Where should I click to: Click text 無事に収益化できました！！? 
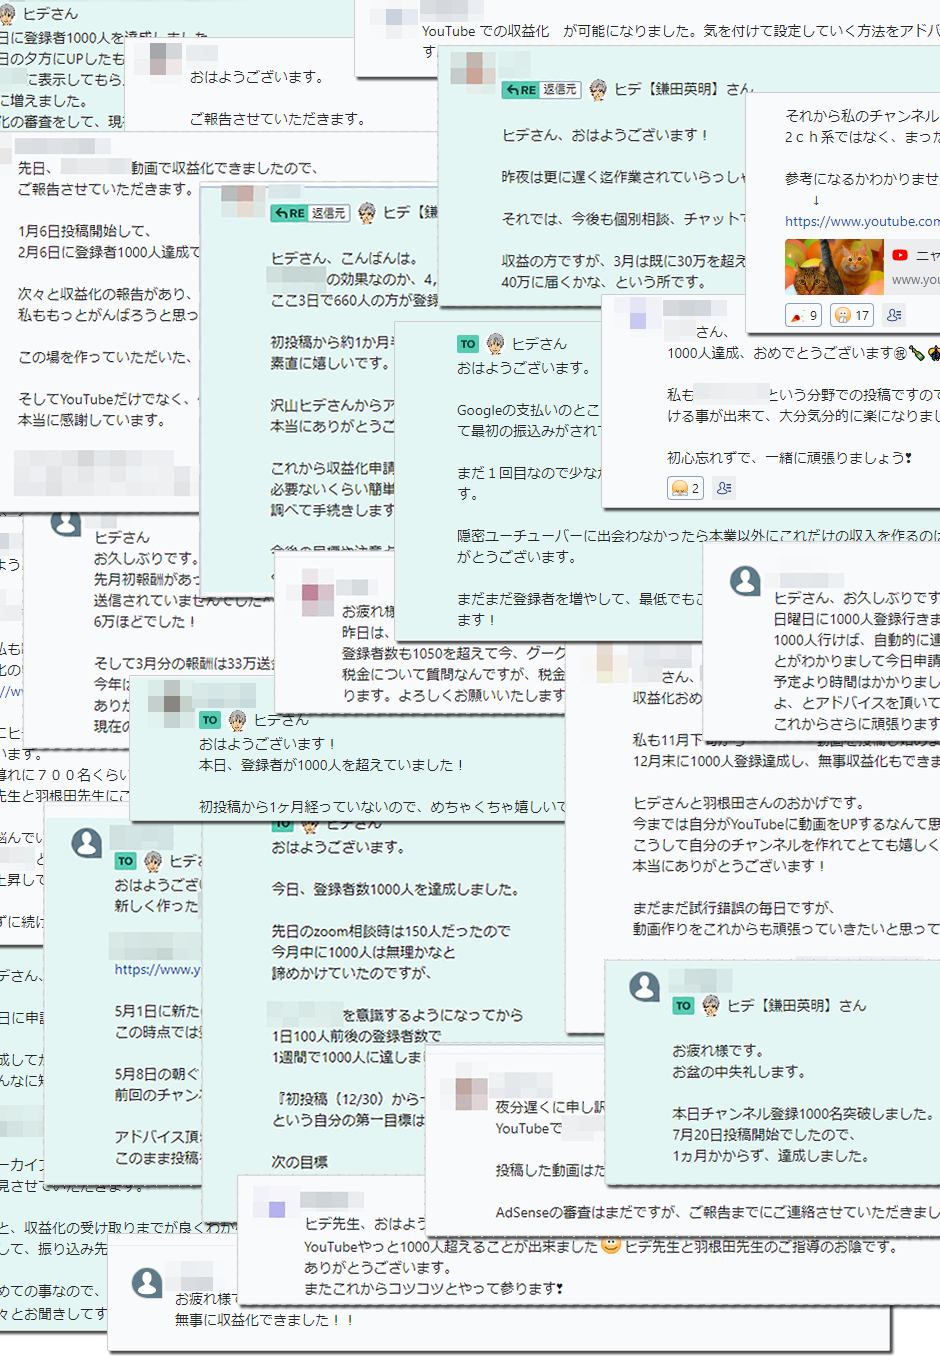click(265, 1320)
